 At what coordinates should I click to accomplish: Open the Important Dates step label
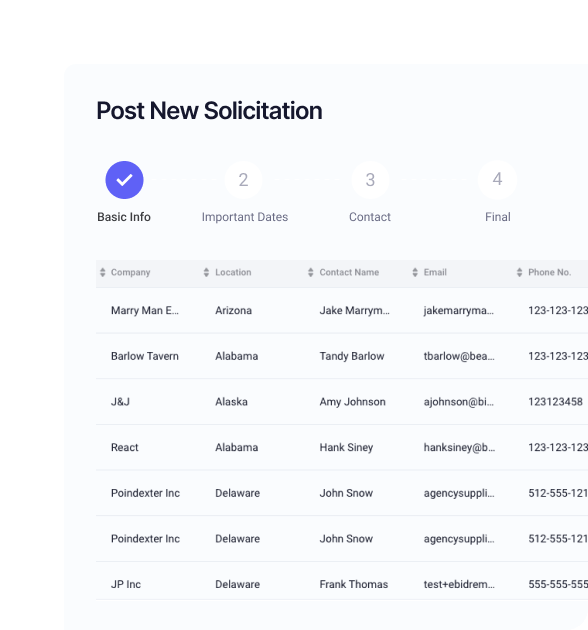pos(245,217)
